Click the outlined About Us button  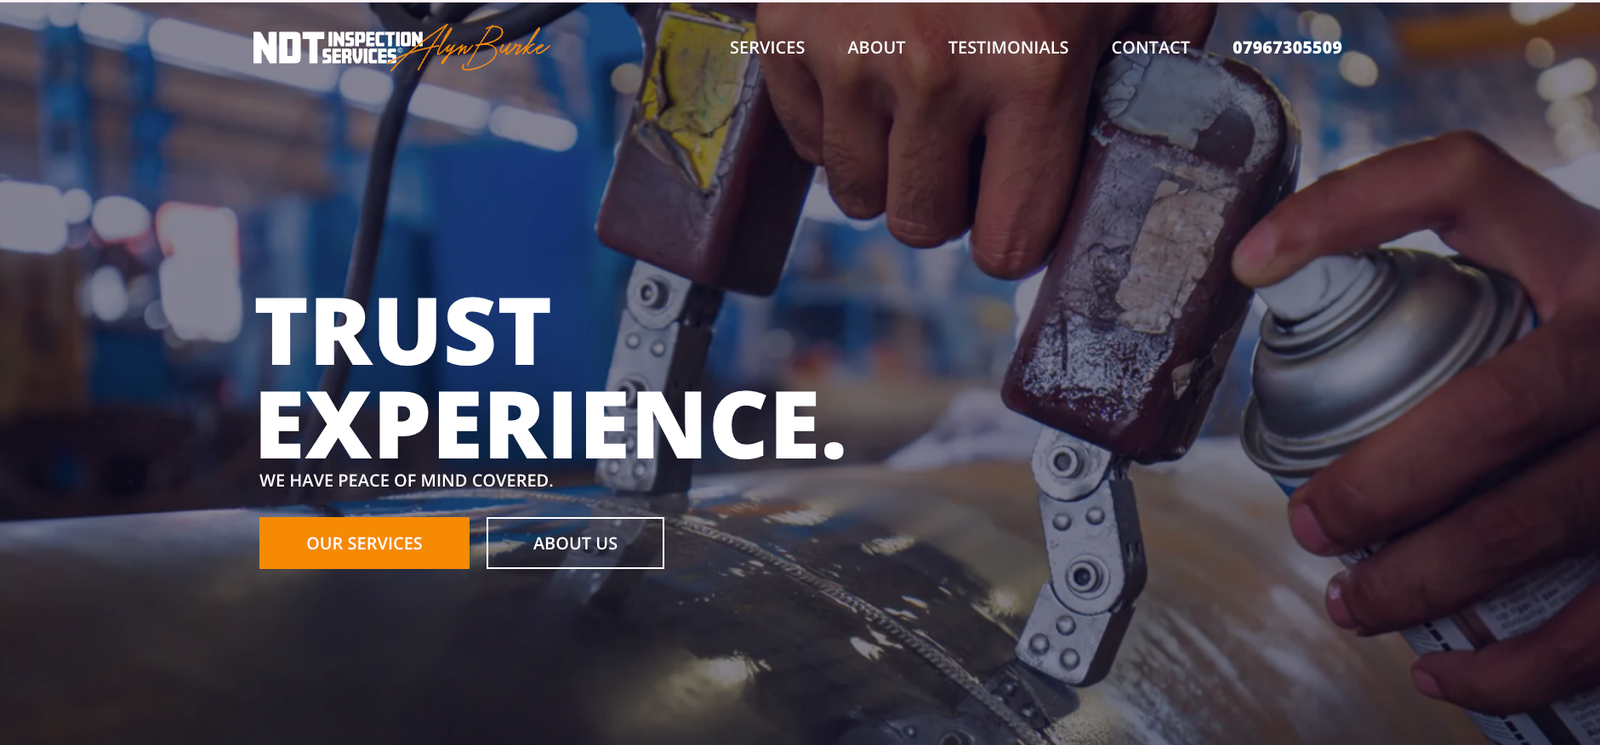[575, 543]
